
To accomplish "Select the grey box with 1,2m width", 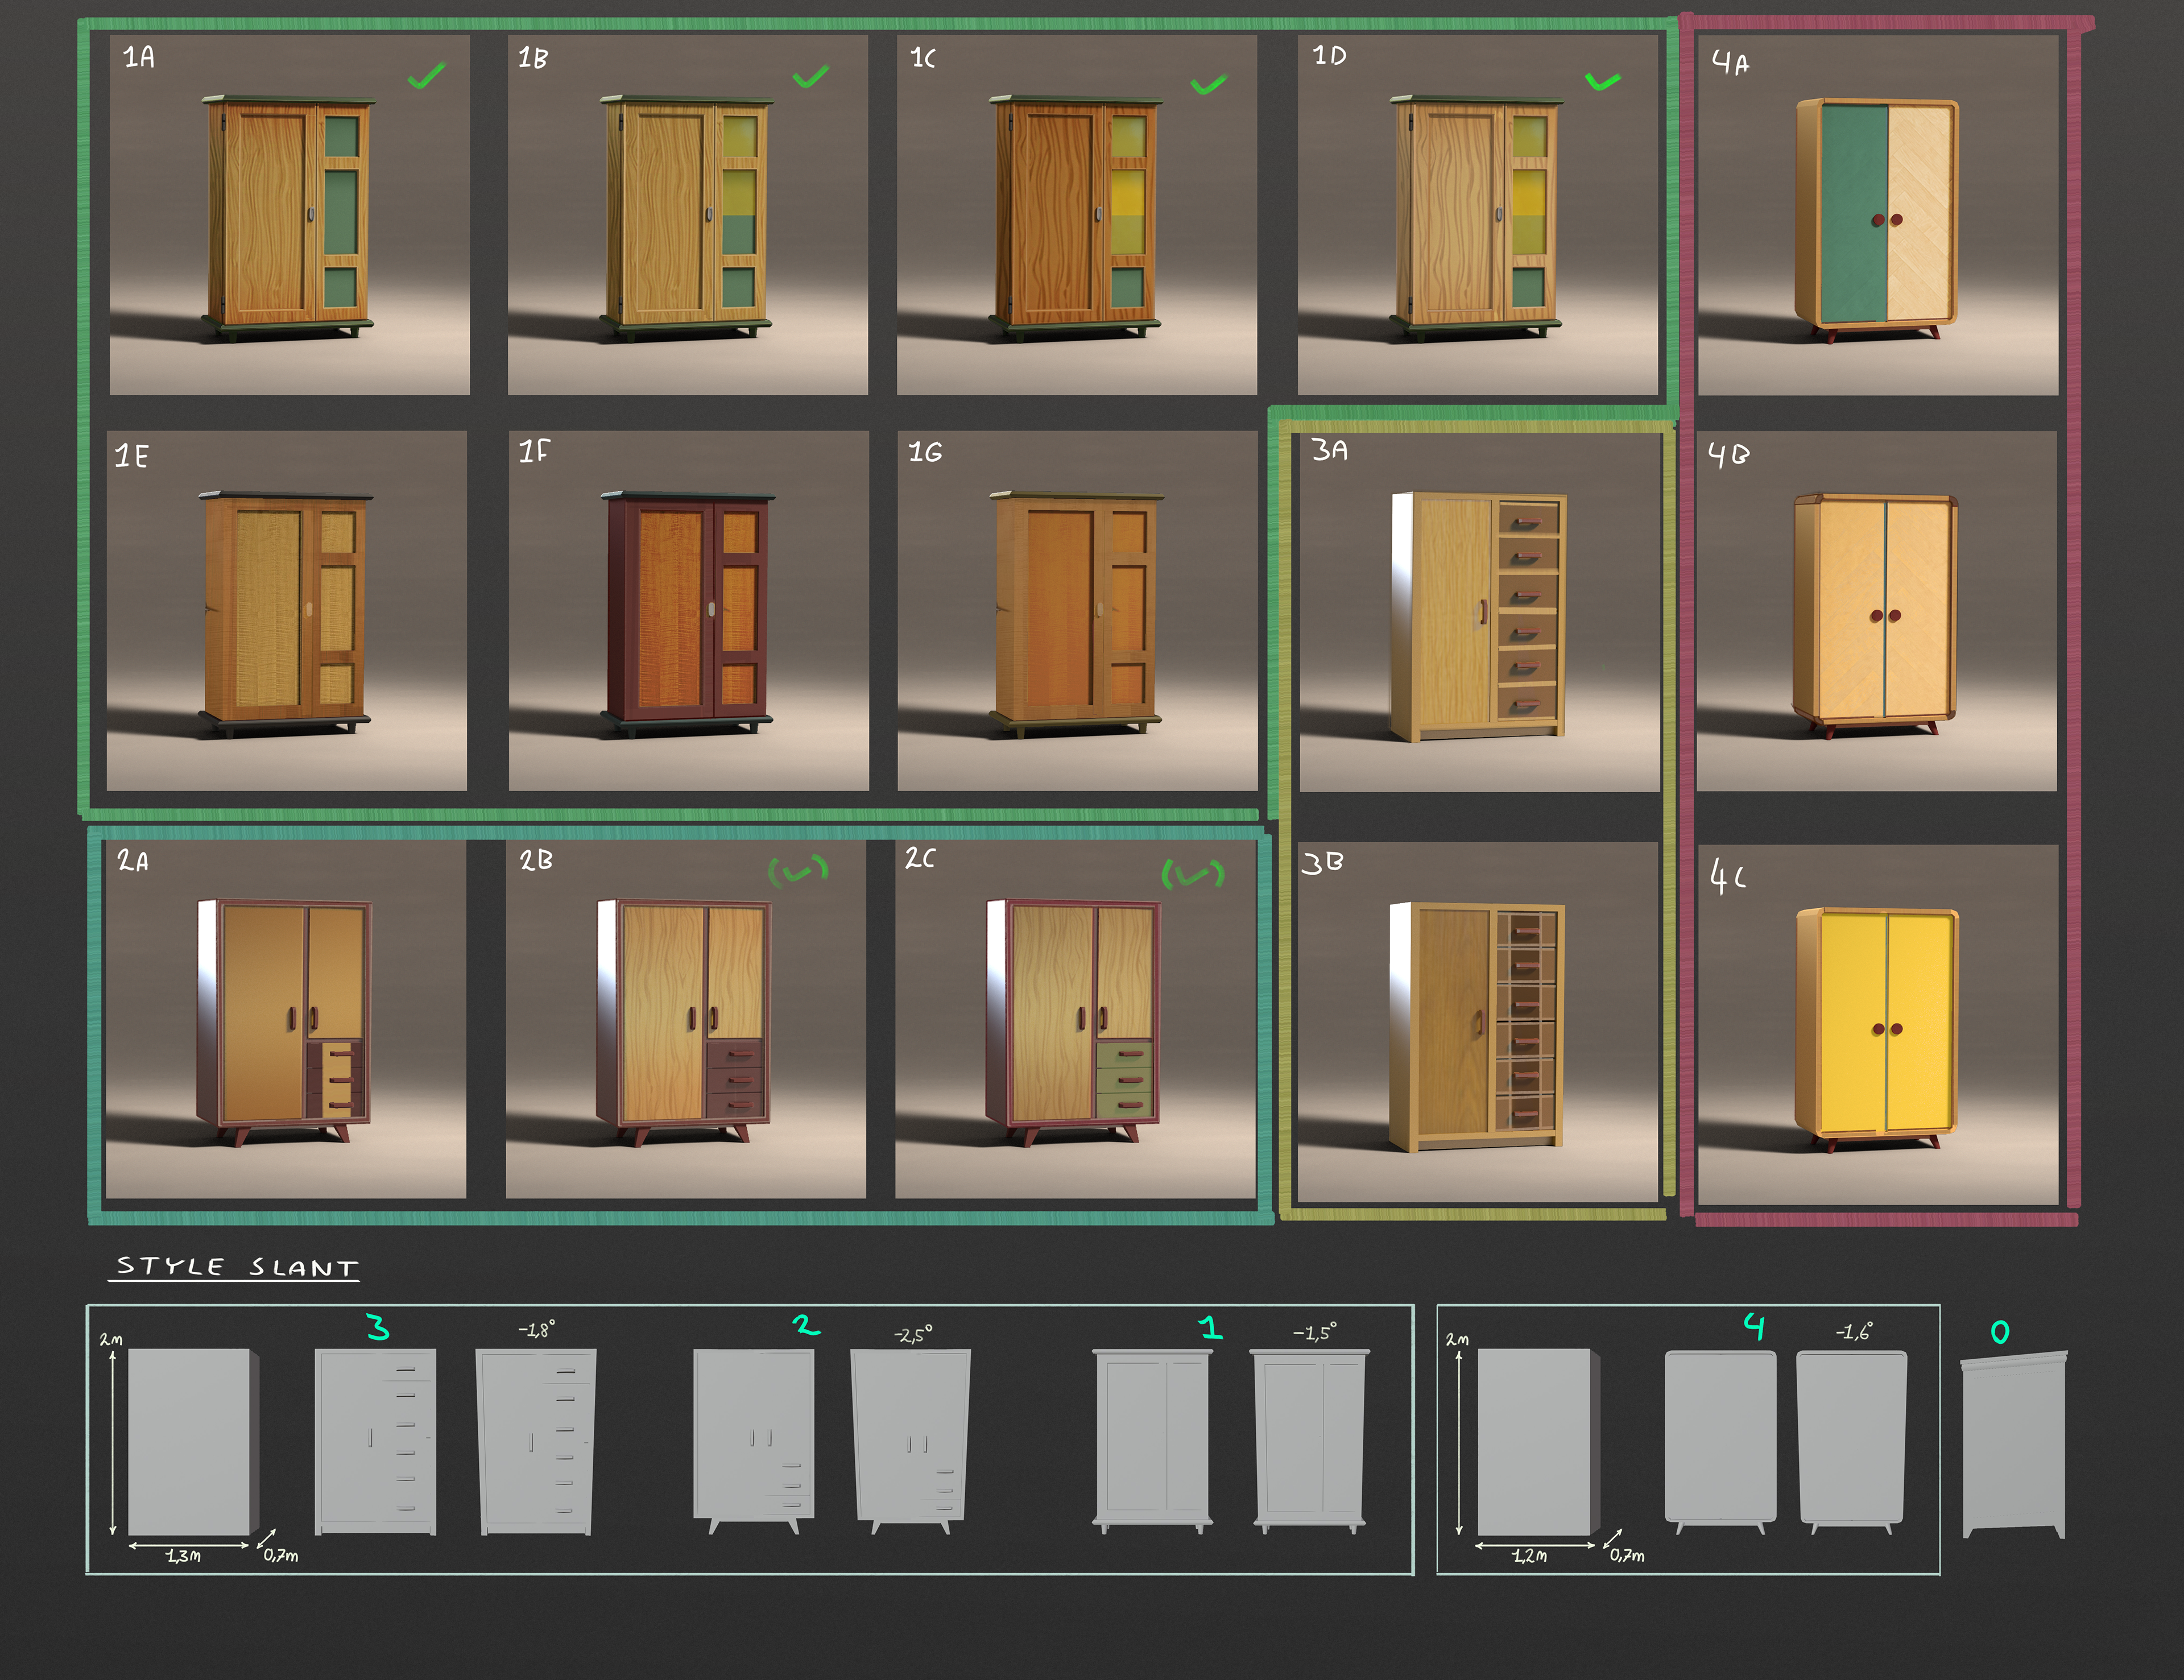I will [1538, 1441].
